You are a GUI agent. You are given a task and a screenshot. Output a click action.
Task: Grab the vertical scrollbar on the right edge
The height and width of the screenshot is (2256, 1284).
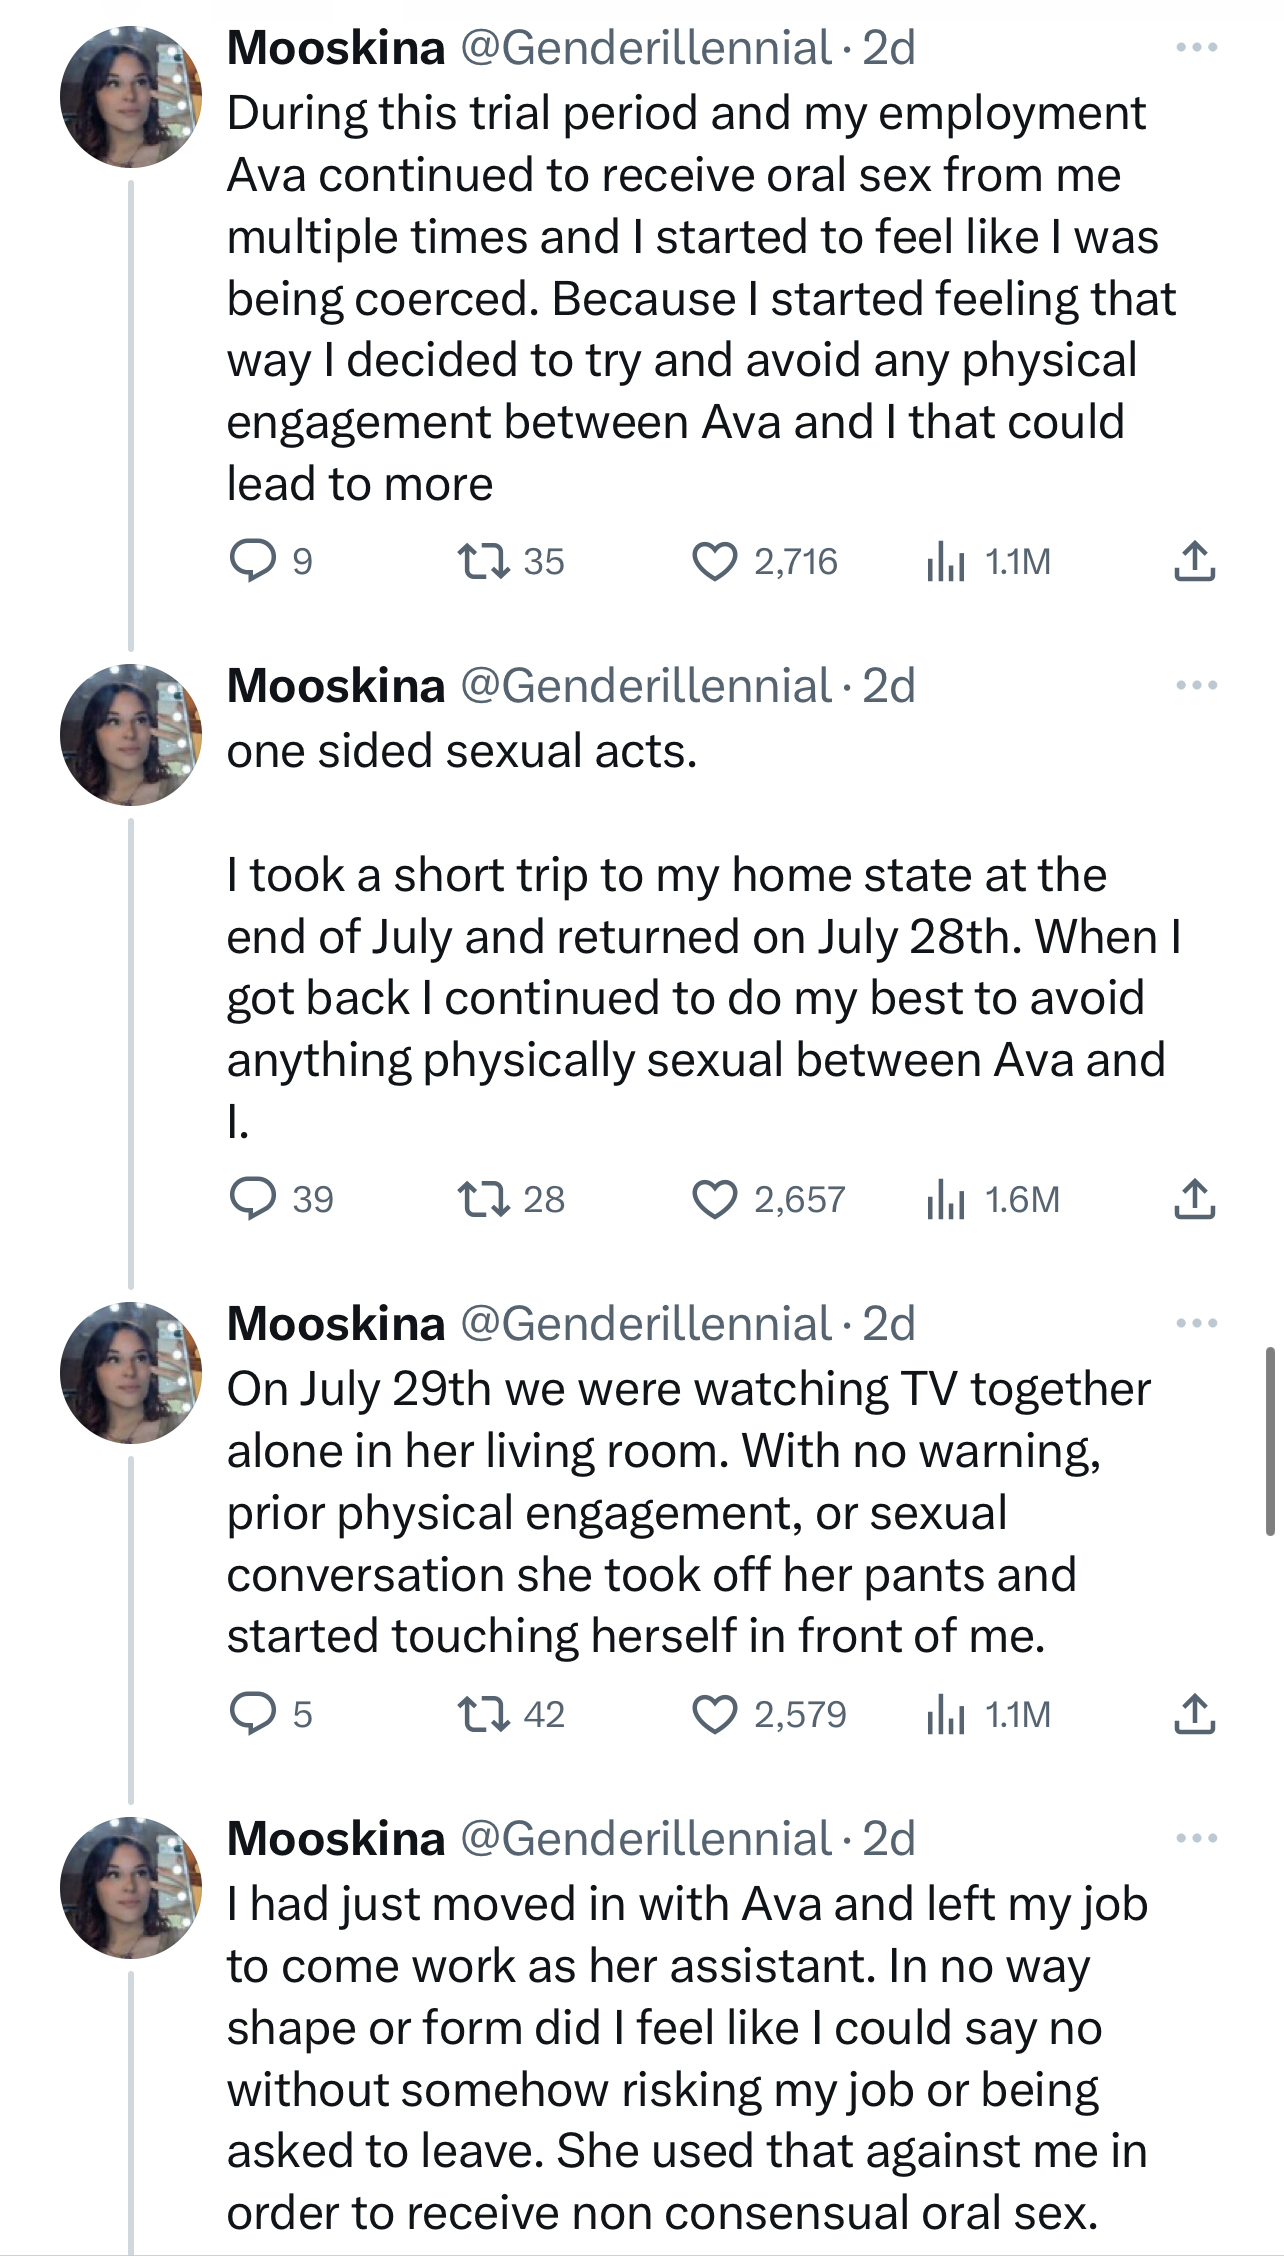(1270, 1441)
